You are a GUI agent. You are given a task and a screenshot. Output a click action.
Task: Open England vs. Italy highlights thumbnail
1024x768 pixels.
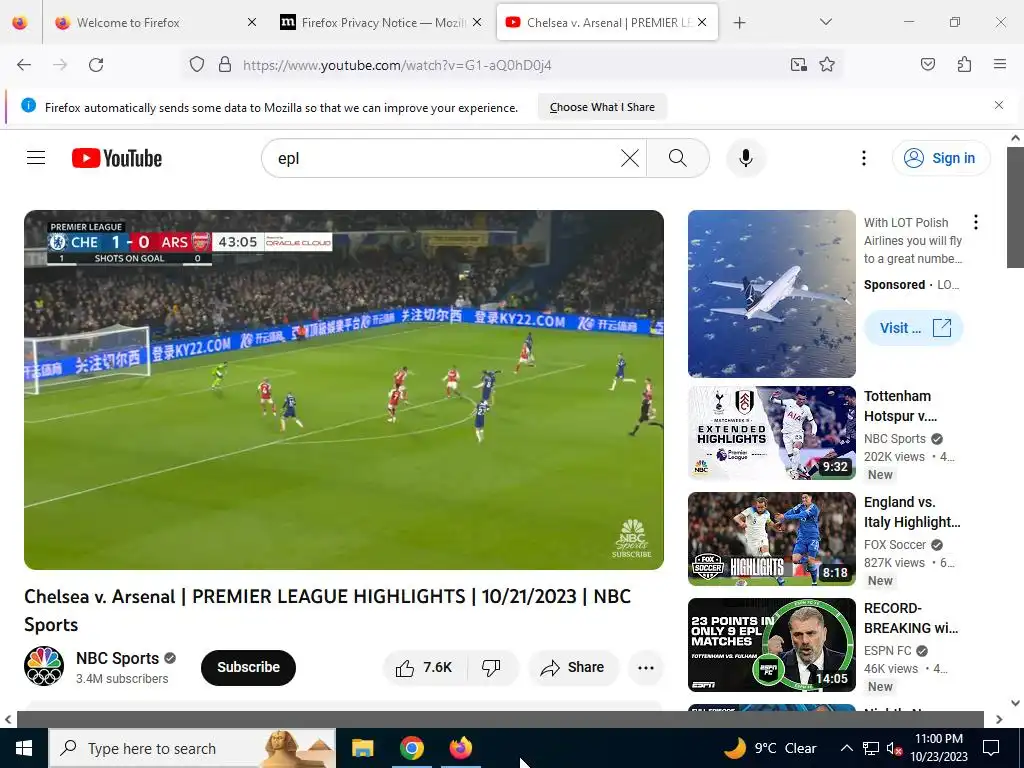click(x=772, y=539)
